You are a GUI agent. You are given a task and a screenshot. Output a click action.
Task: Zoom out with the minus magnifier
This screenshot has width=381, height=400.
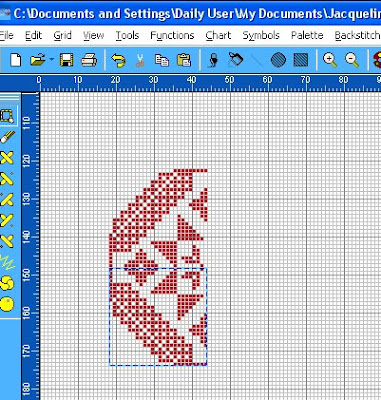(352, 60)
